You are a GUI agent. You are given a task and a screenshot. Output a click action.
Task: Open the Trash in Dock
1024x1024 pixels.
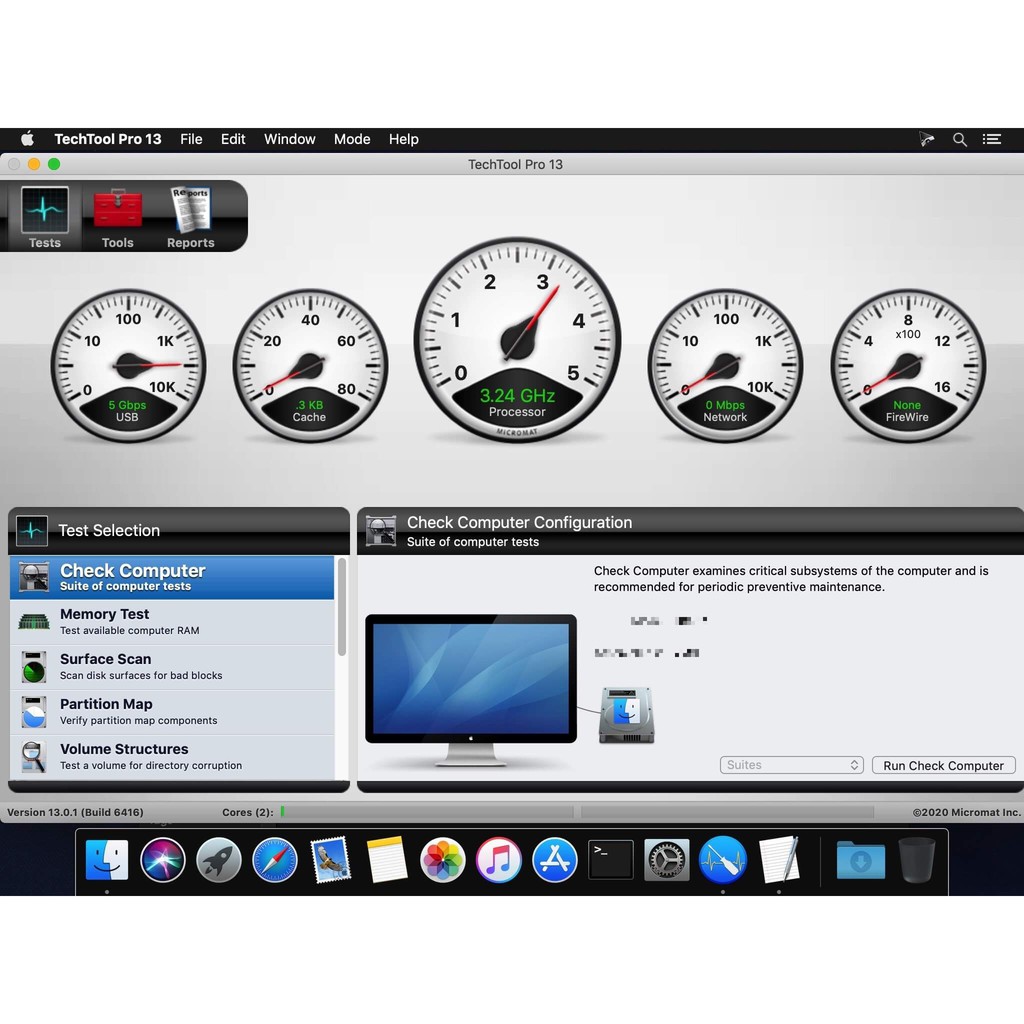(x=917, y=859)
